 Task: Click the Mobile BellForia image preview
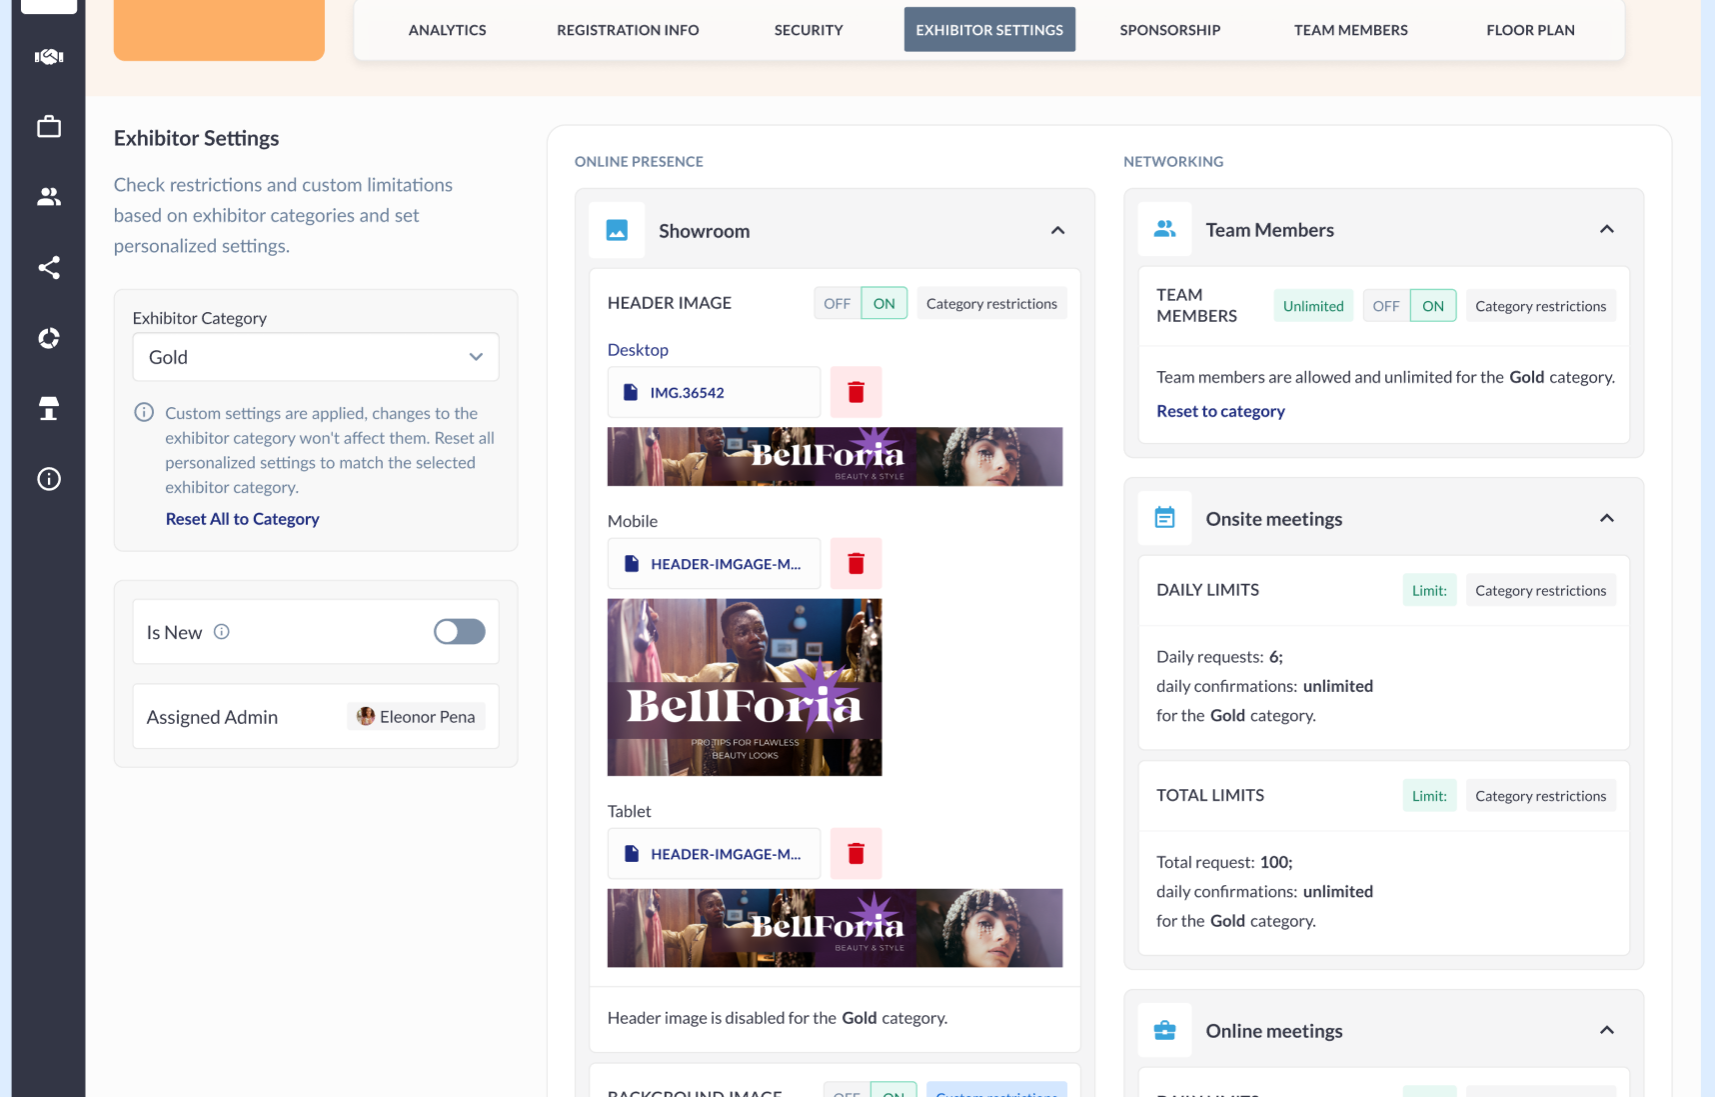coord(745,687)
